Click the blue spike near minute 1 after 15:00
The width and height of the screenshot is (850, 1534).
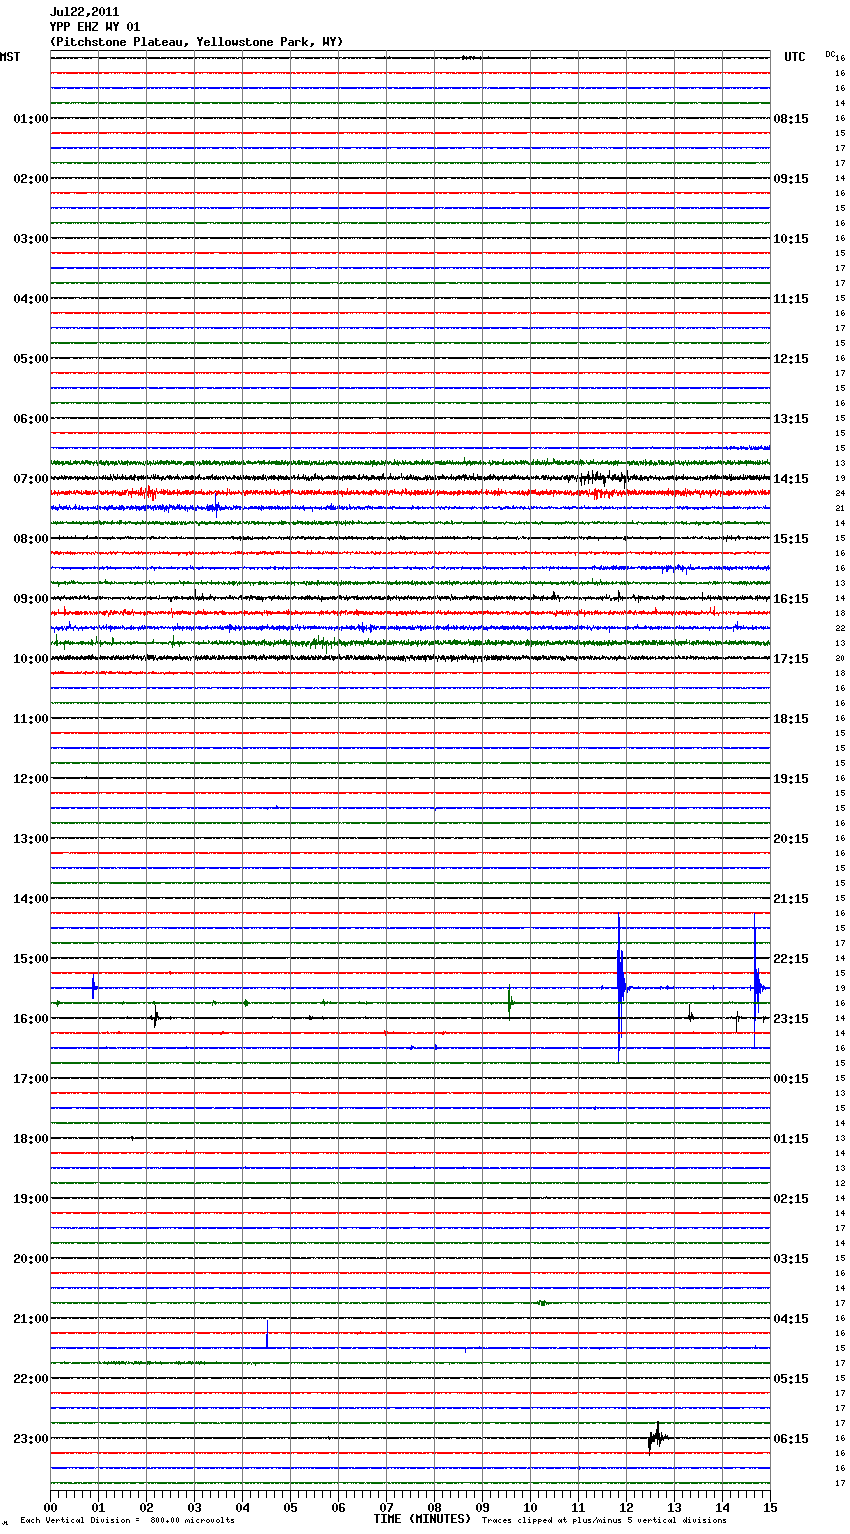93,987
